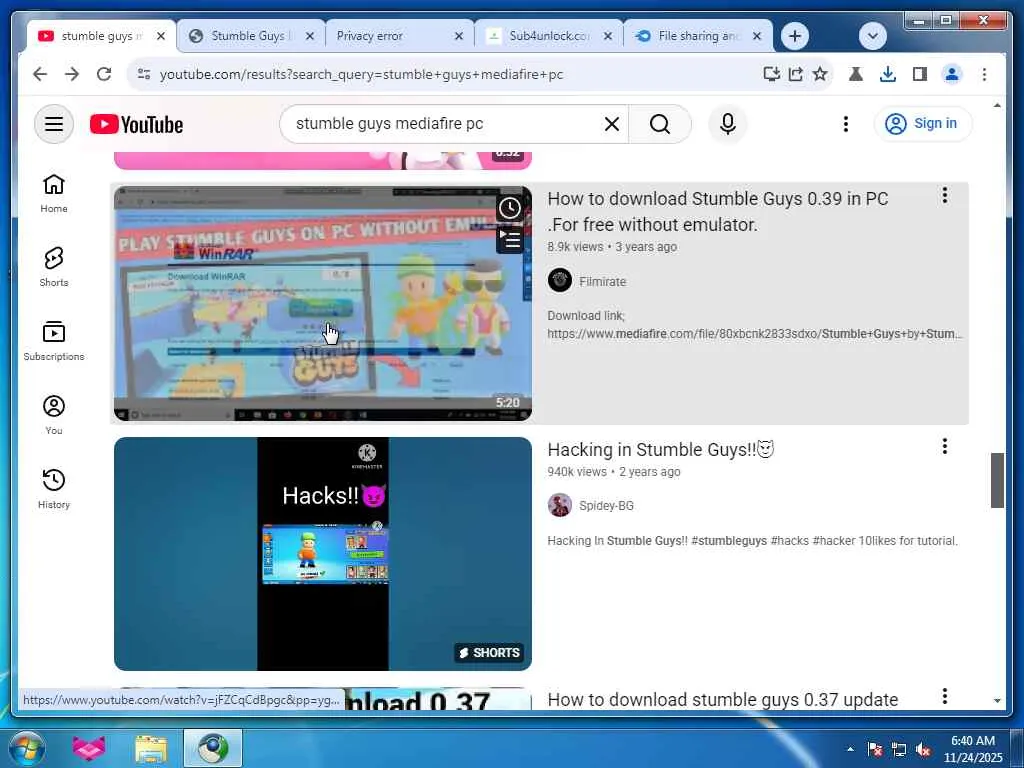Image resolution: width=1024 pixels, height=768 pixels.
Task: Open Subscriptions in the sidebar
Action: tap(54, 341)
